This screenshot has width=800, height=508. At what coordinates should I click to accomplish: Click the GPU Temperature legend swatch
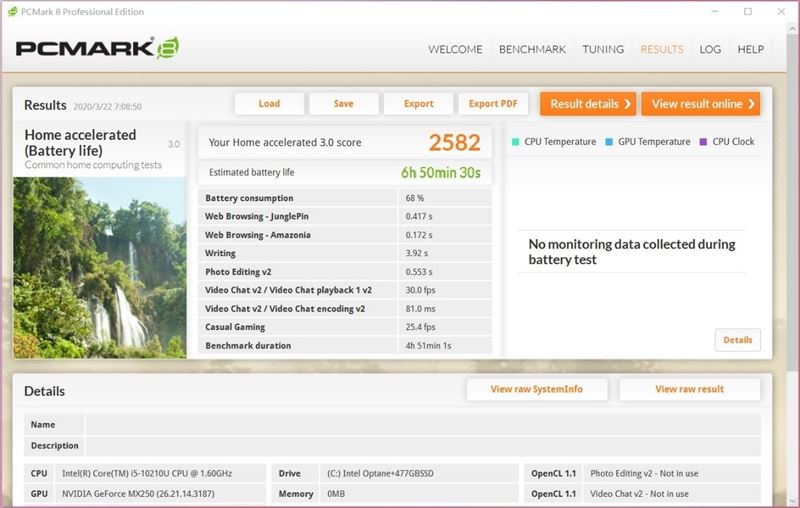click(609, 142)
